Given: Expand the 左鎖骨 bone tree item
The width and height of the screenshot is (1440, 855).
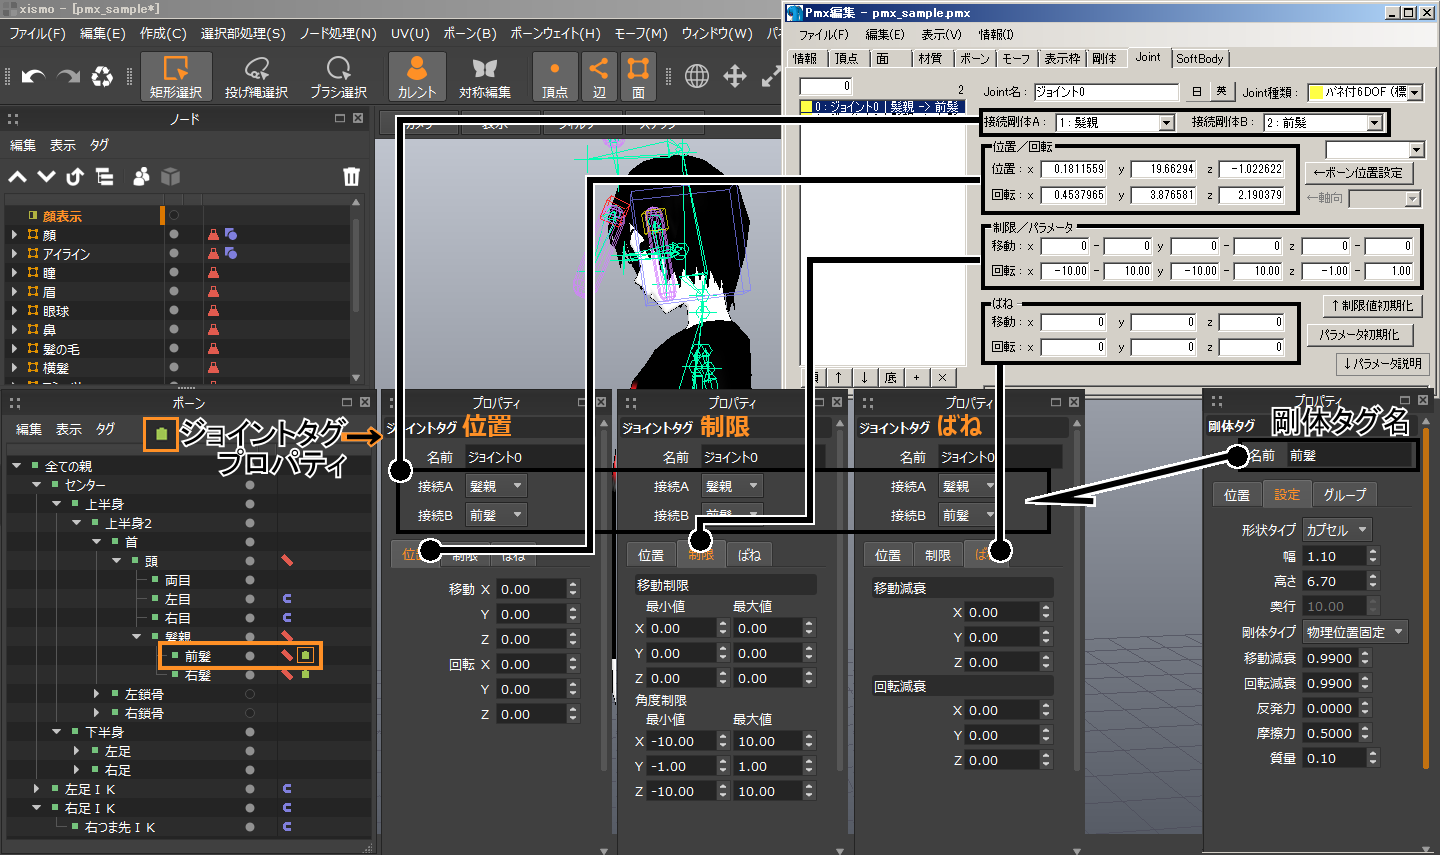Looking at the screenshot, I should coord(97,694).
